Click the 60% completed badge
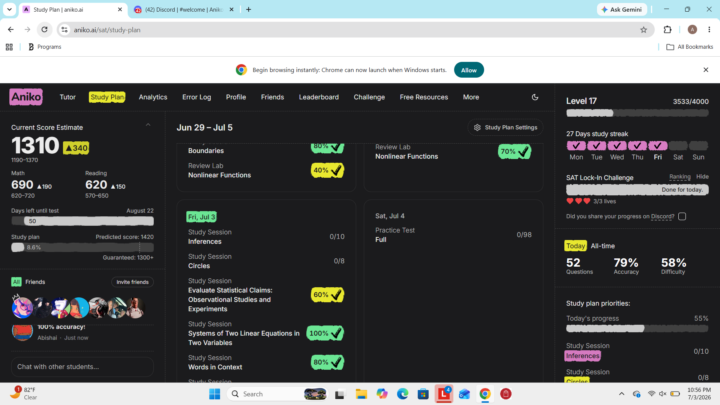This screenshot has height=405, width=720. (327, 294)
